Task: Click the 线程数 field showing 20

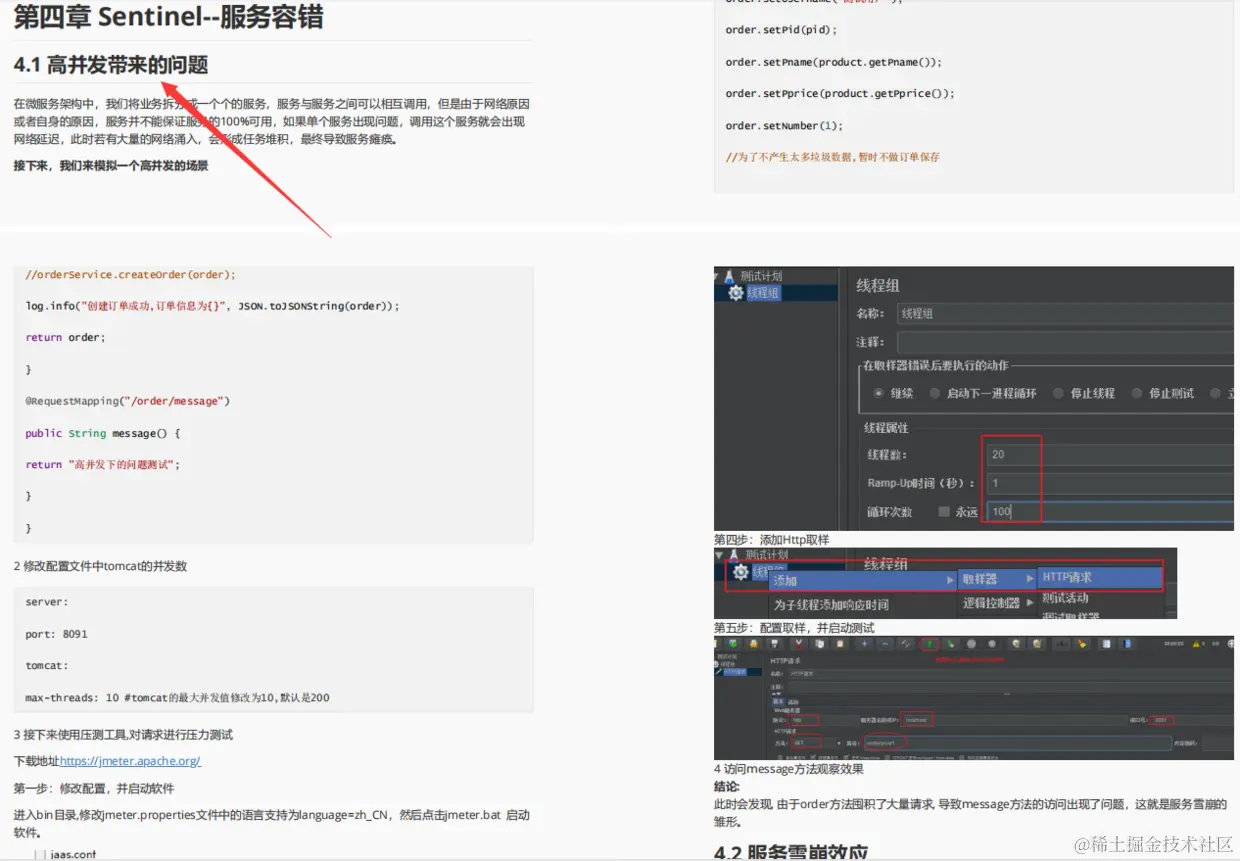Action: pyautogui.click(x=1108, y=454)
